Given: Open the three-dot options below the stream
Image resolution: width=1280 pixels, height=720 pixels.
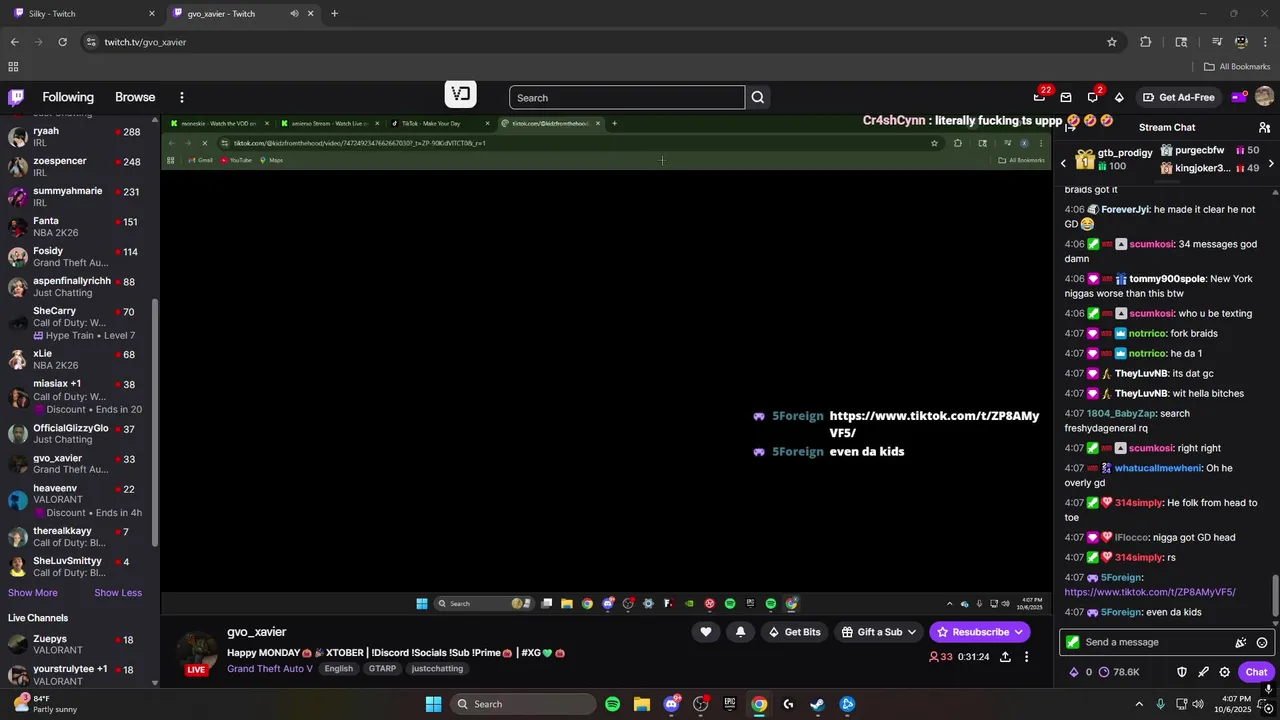Looking at the screenshot, I should tap(1026, 657).
